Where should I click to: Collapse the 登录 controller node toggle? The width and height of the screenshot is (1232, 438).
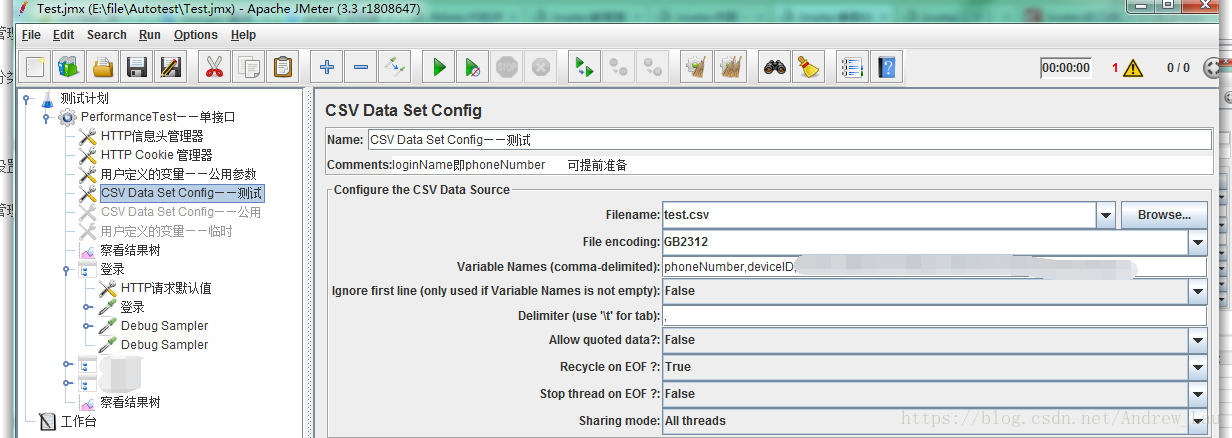(67, 270)
